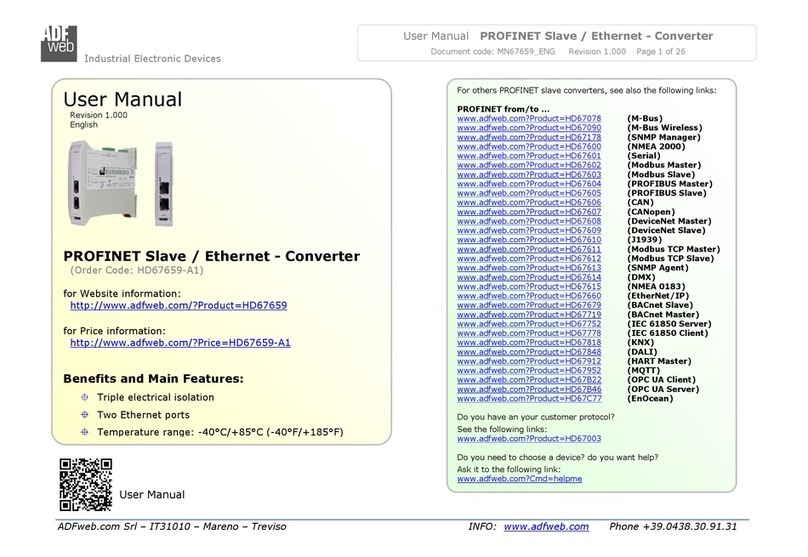Click the English language label
808x557 pixels.
83,125
